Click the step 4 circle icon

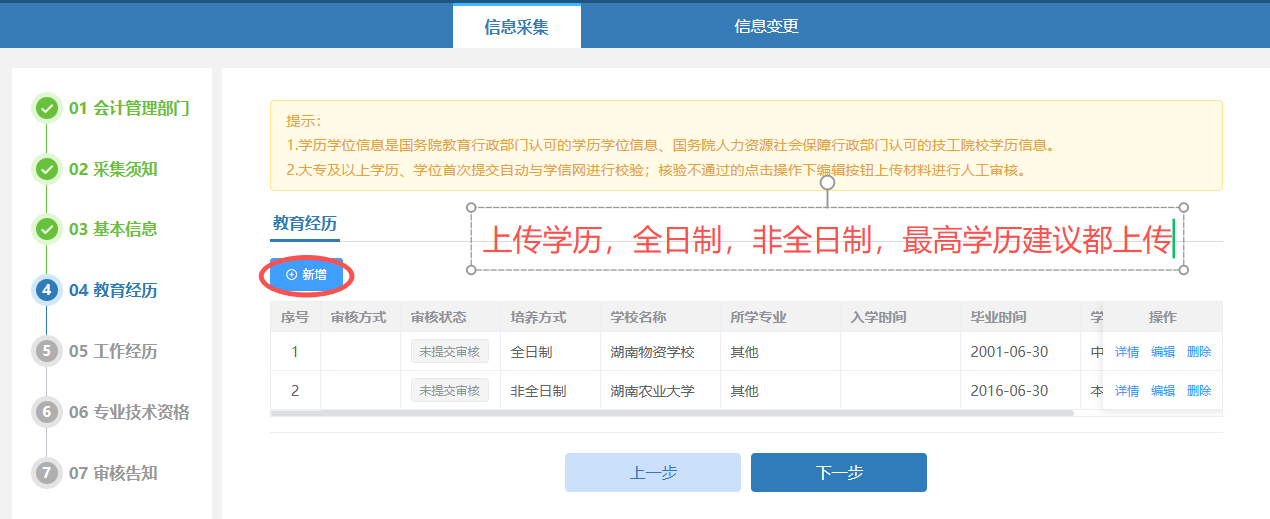pyautogui.click(x=46, y=290)
